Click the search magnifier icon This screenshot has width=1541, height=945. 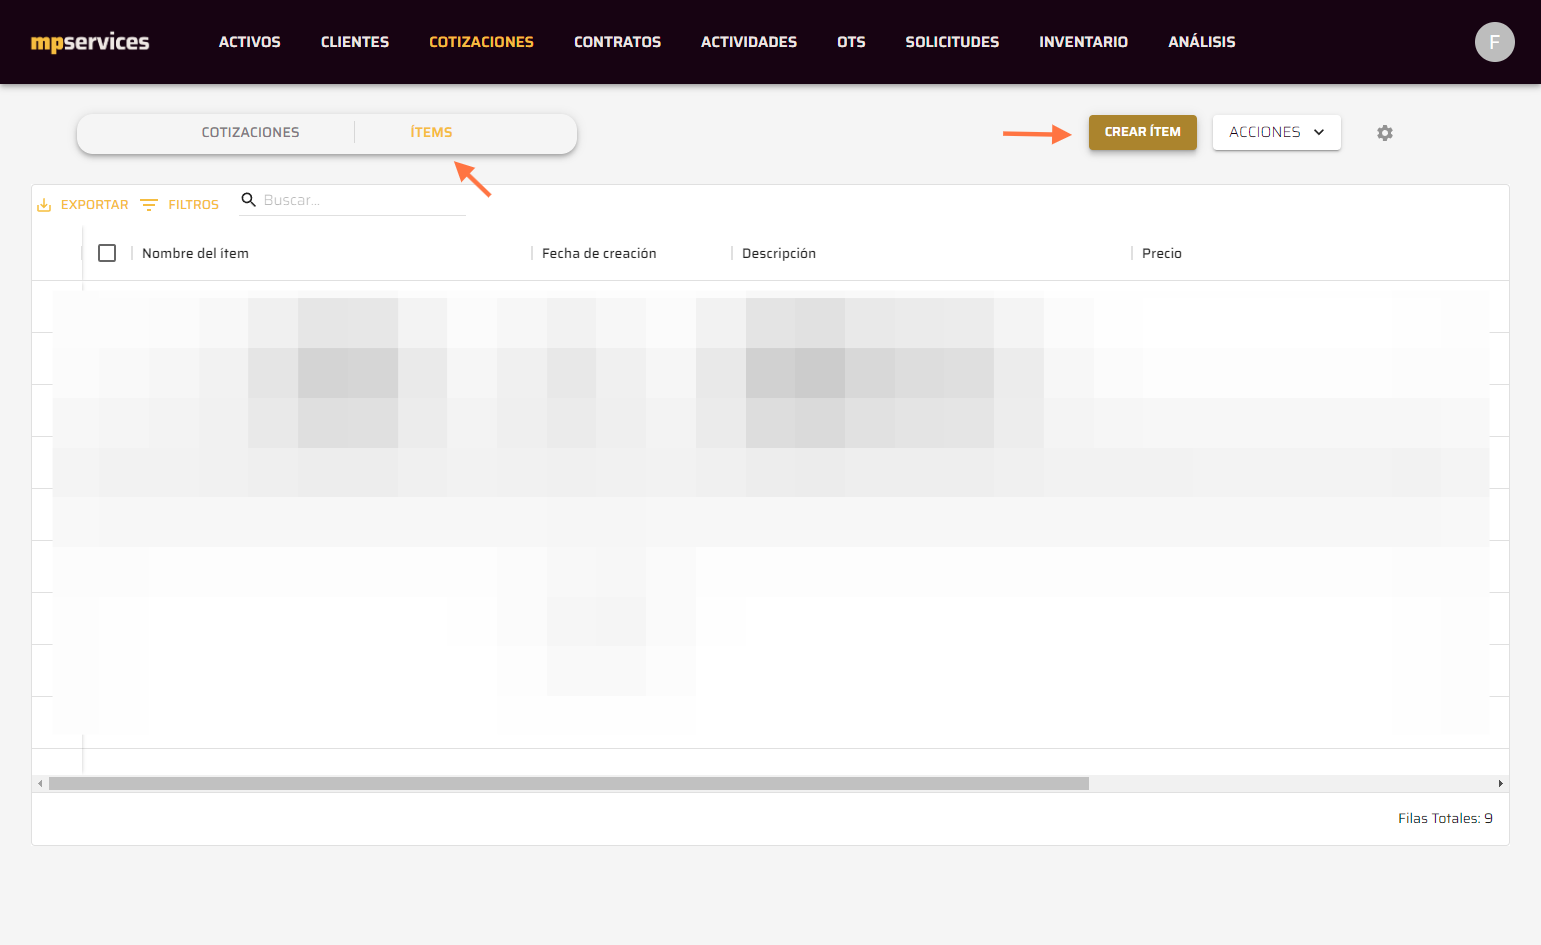[249, 200]
